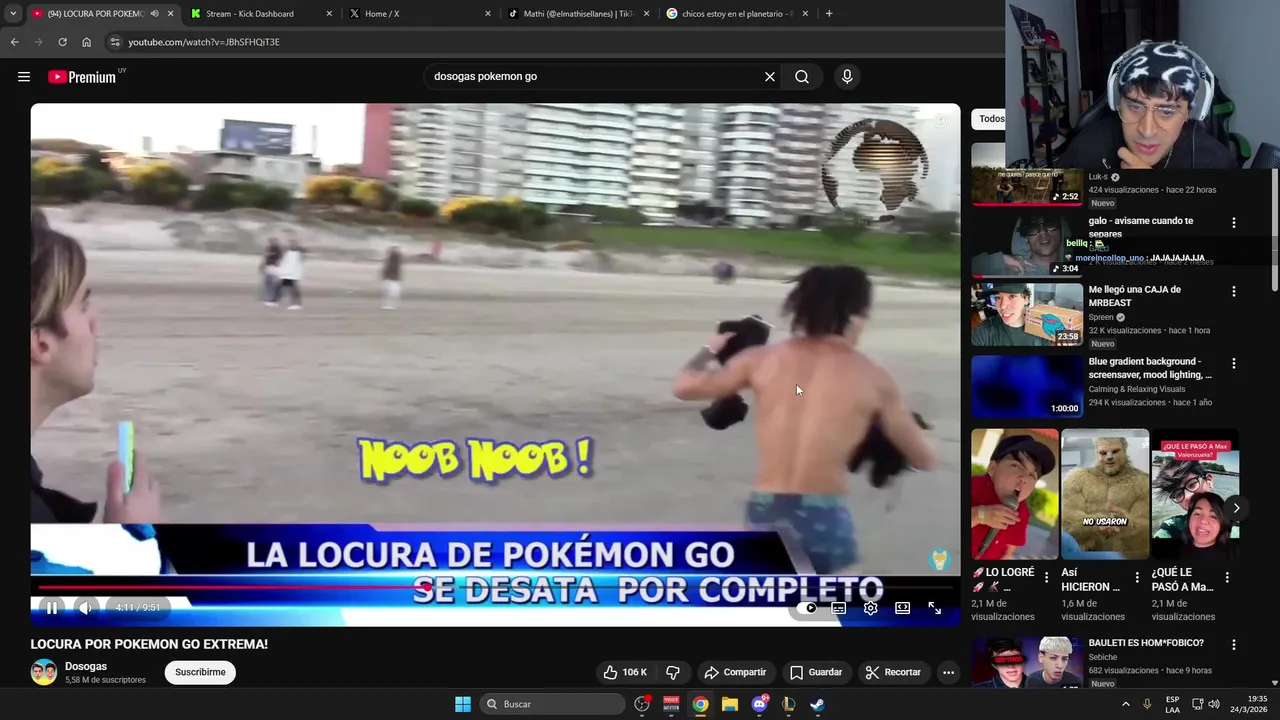Open more actions menu under video
The image size is (1280, 720).
[x=948, y=672]
